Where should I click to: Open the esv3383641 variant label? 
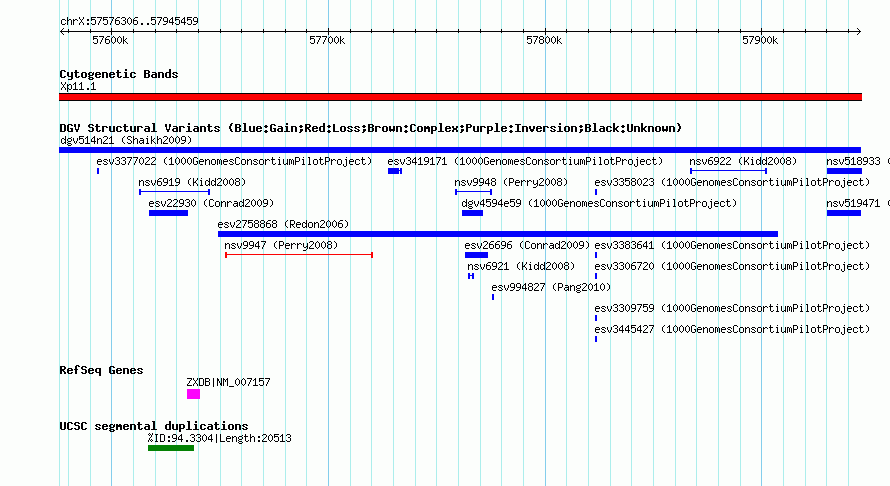coord(732,245)
